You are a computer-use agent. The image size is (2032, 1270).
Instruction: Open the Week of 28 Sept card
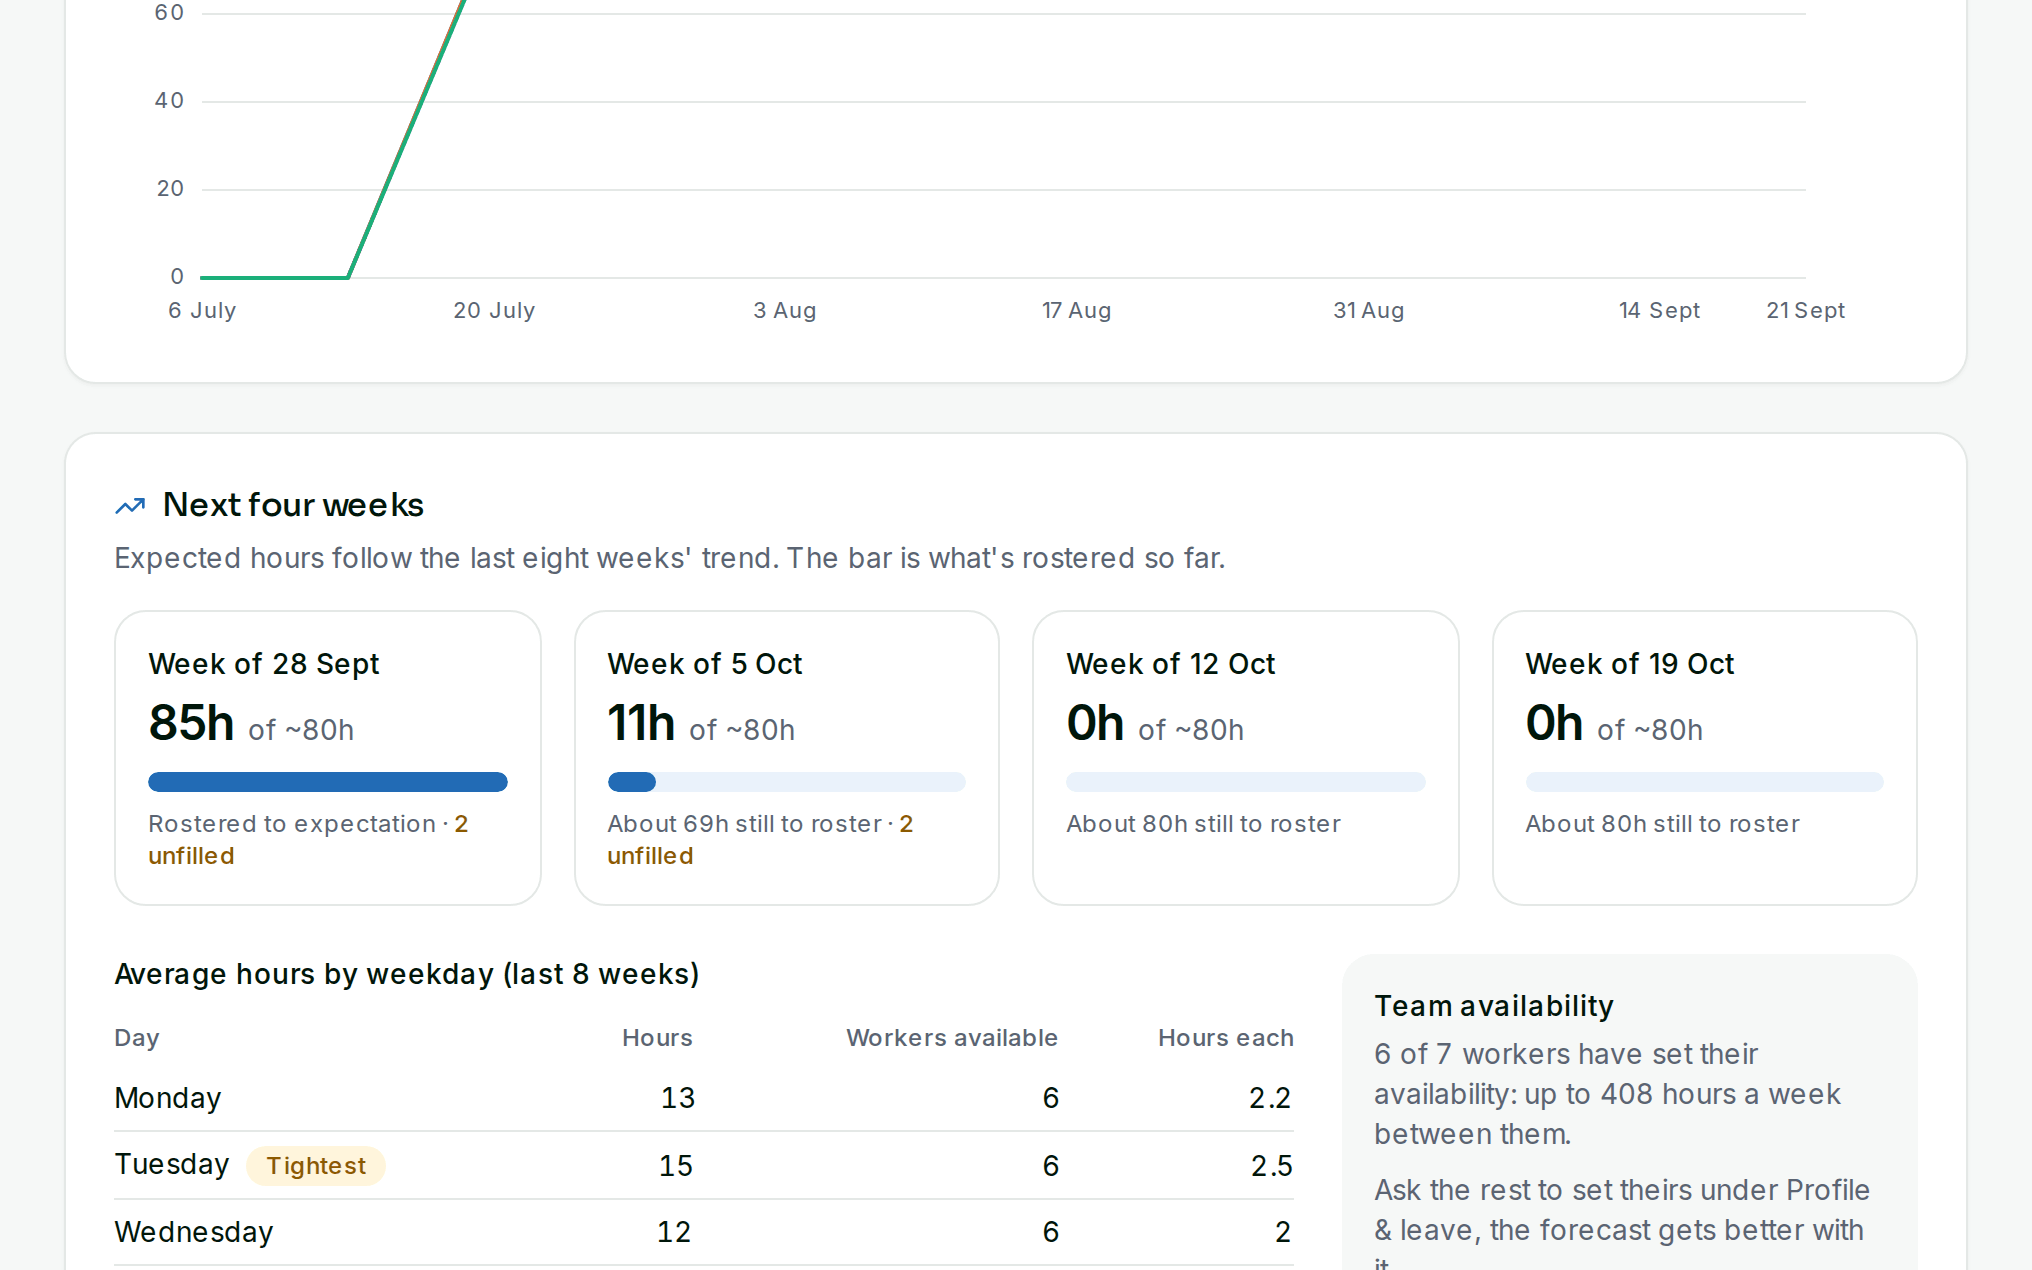(328, 758)
